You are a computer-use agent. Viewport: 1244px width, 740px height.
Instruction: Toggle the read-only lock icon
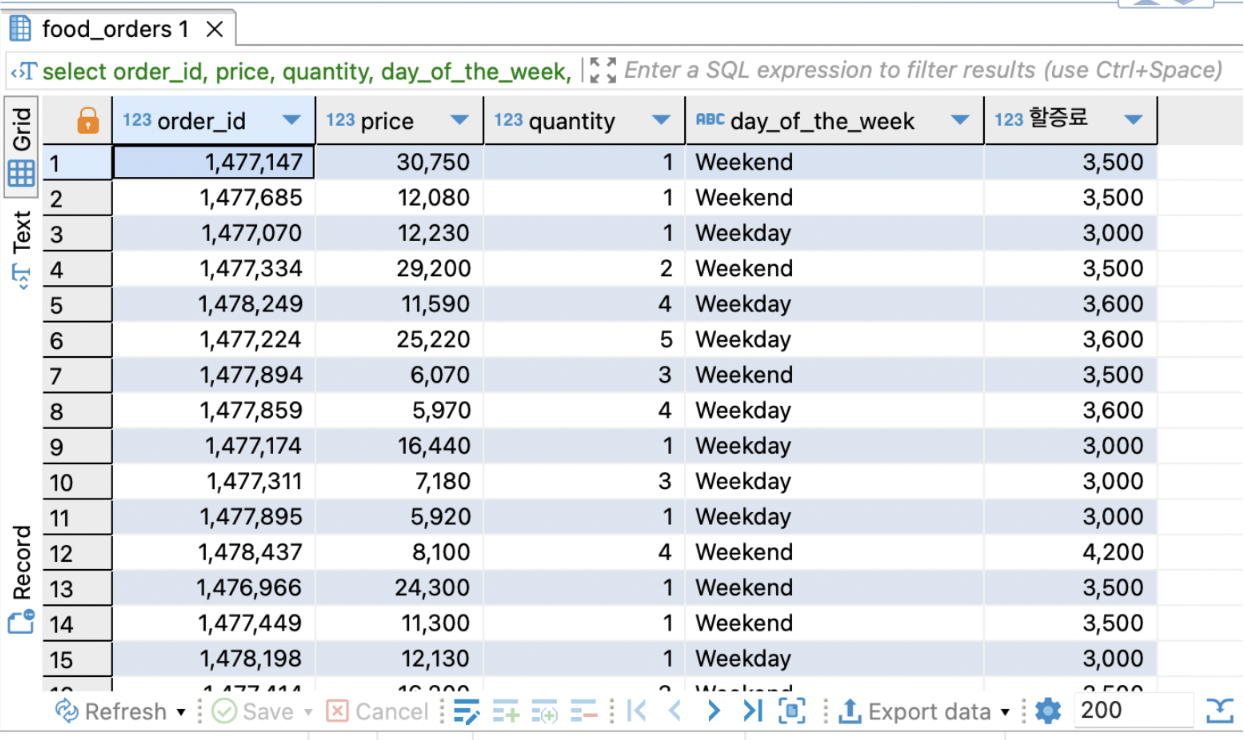click(88, 121)
